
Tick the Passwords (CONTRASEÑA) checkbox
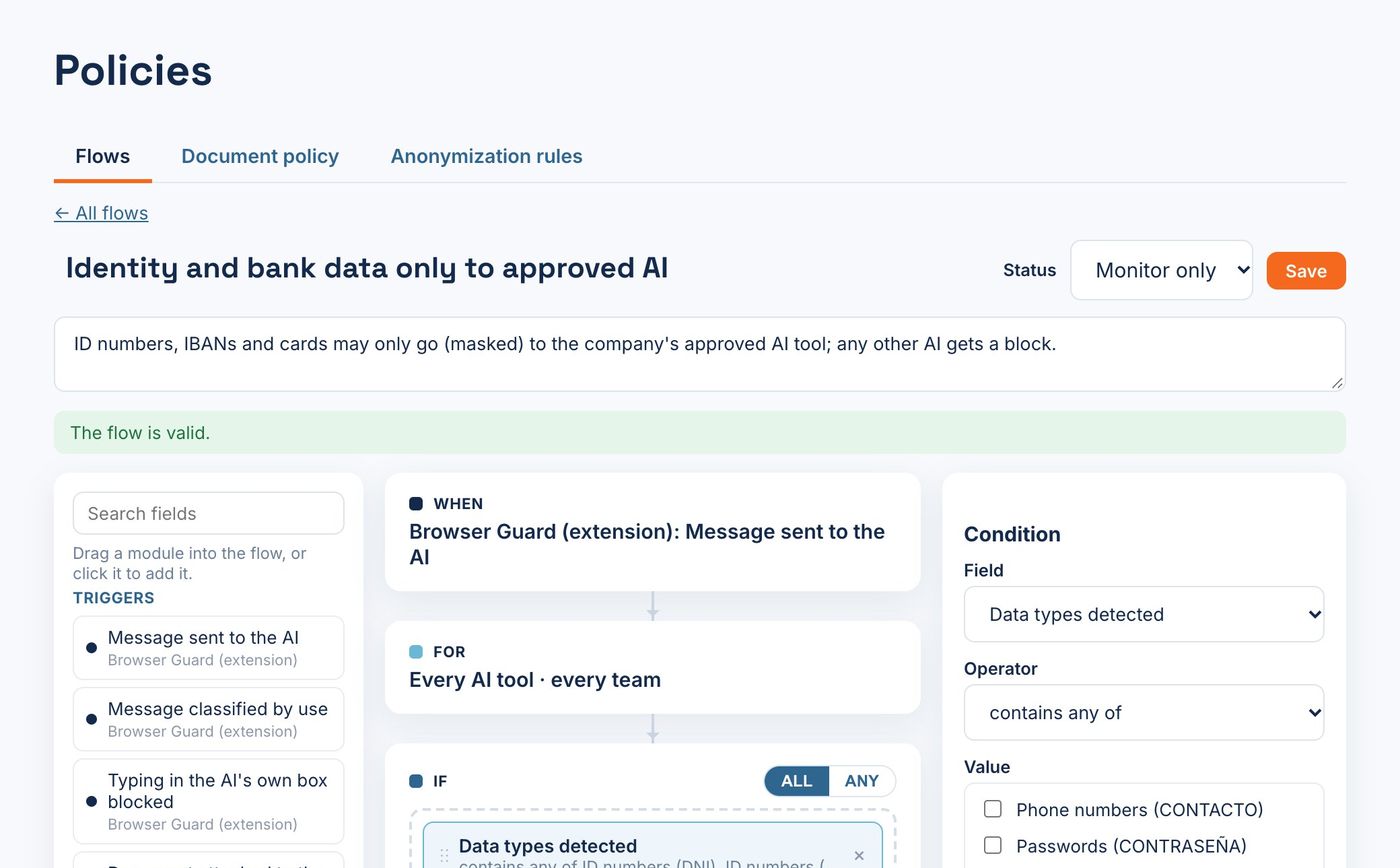pos(993,845)
